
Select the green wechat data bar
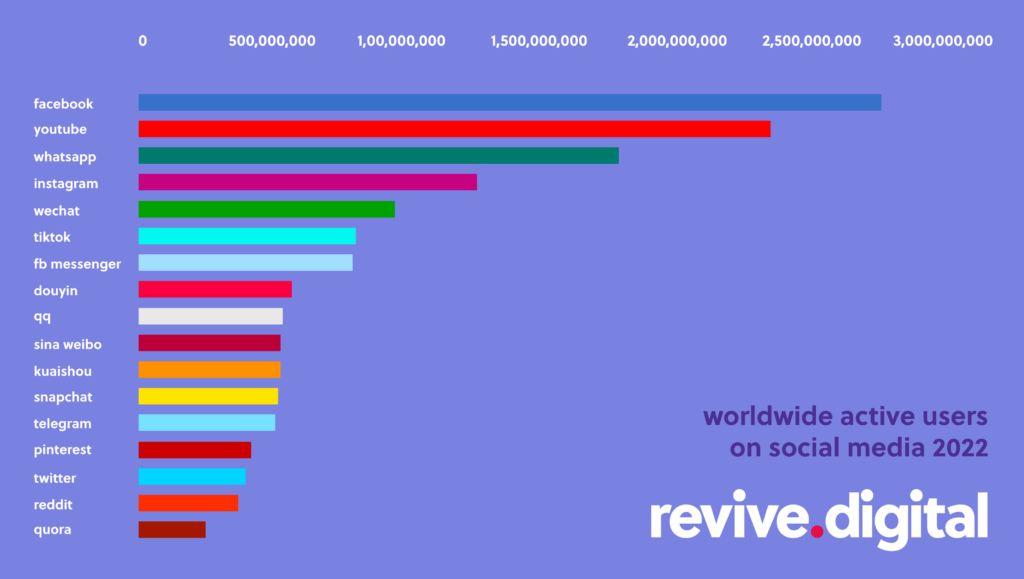tap(266, 210)
